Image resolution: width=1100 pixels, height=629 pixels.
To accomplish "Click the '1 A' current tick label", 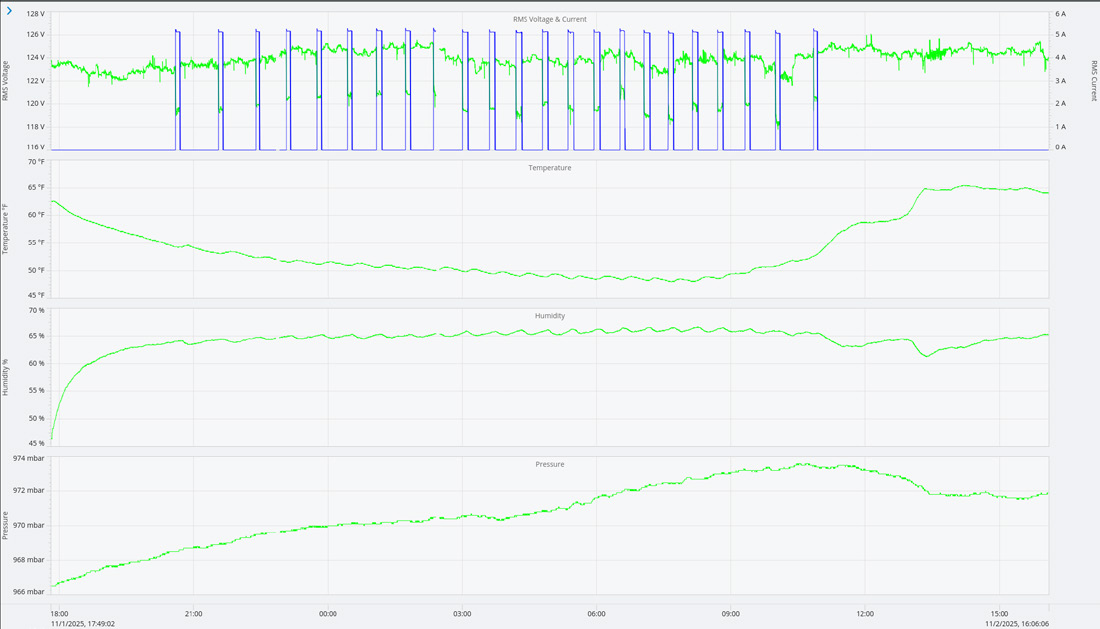I will coord(1060,127).
